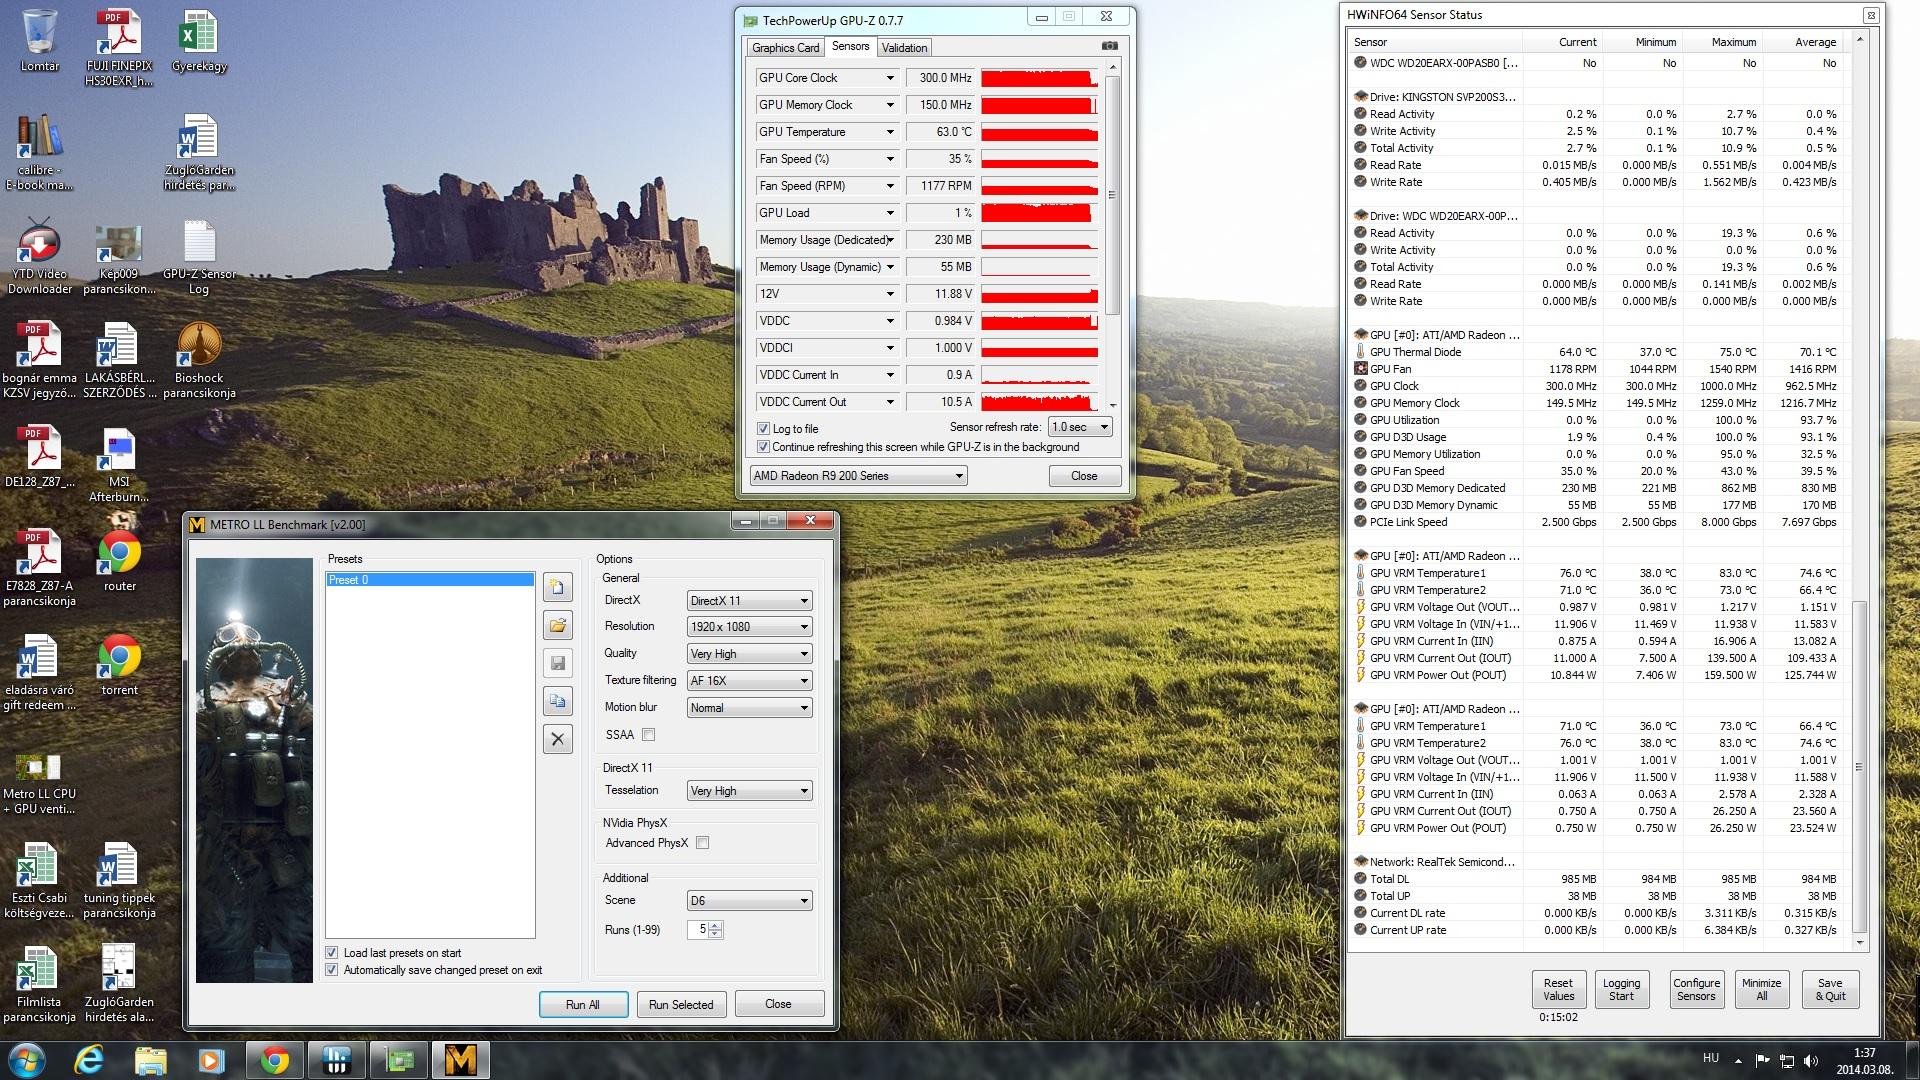This screenshot has height=1080, width=1920.
Task: Select the Metro LL CPU + GPU desktop icon
Action: pos(40,783)
